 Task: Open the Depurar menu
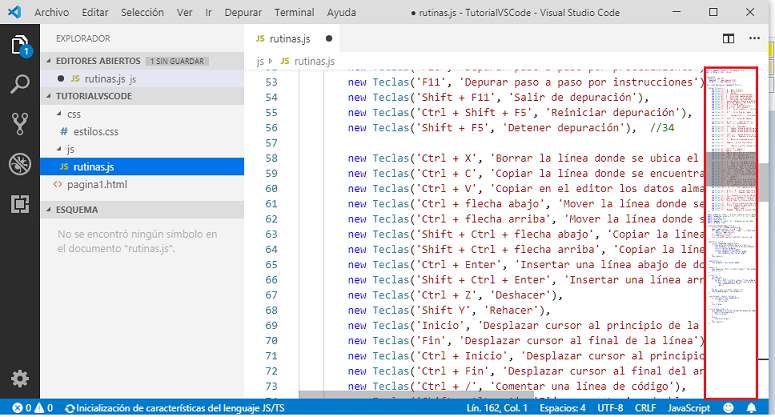(x=243, y=12)
